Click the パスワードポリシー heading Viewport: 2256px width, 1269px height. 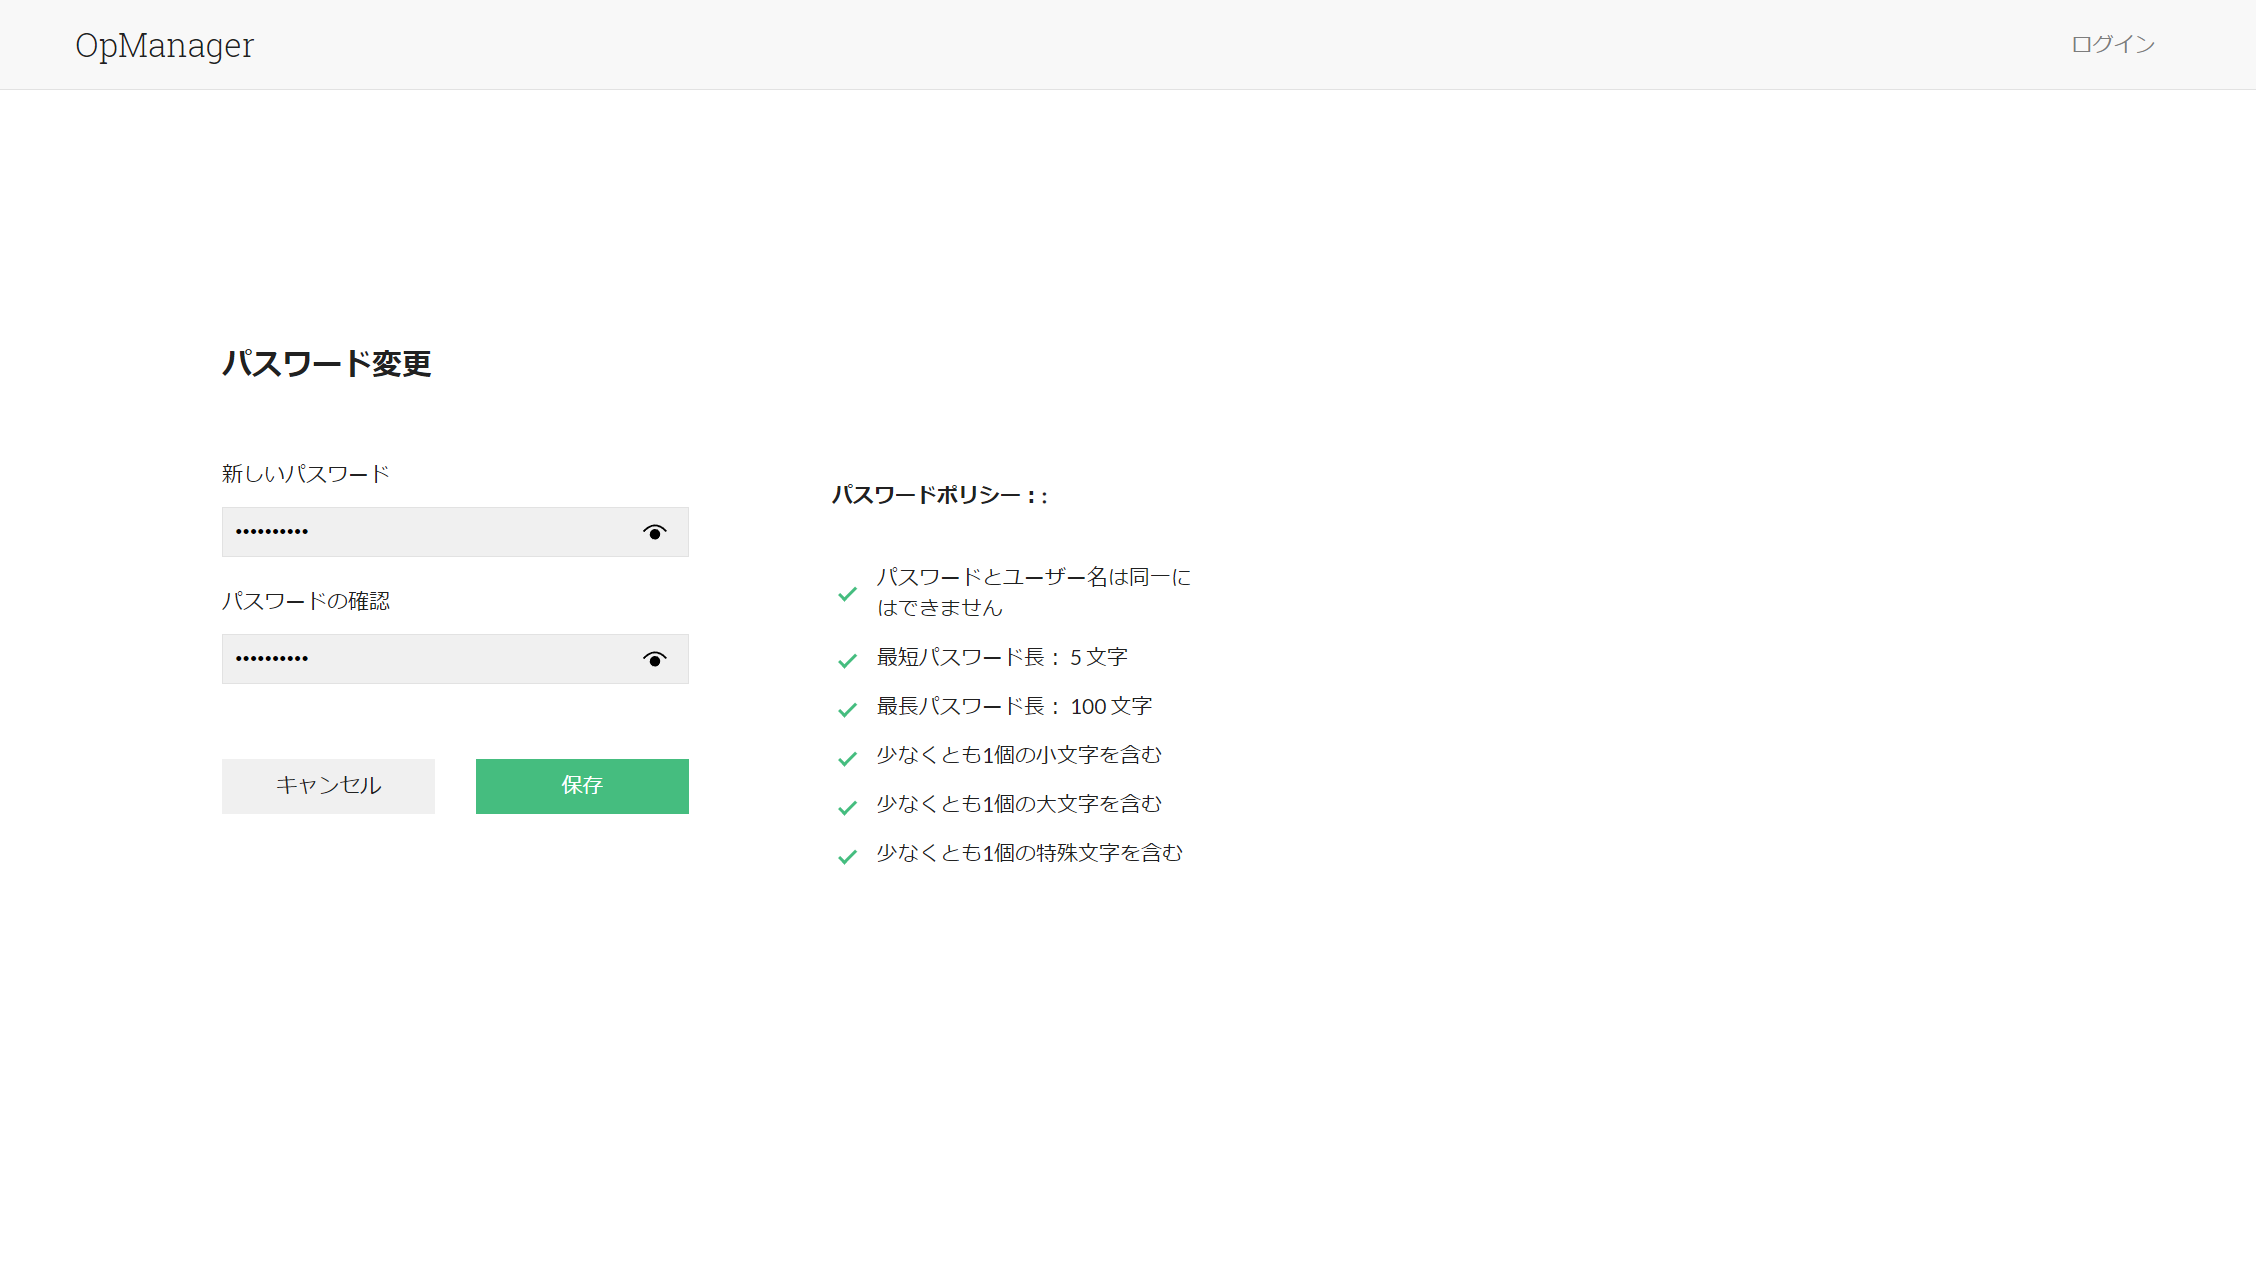[x=939, y=495]
